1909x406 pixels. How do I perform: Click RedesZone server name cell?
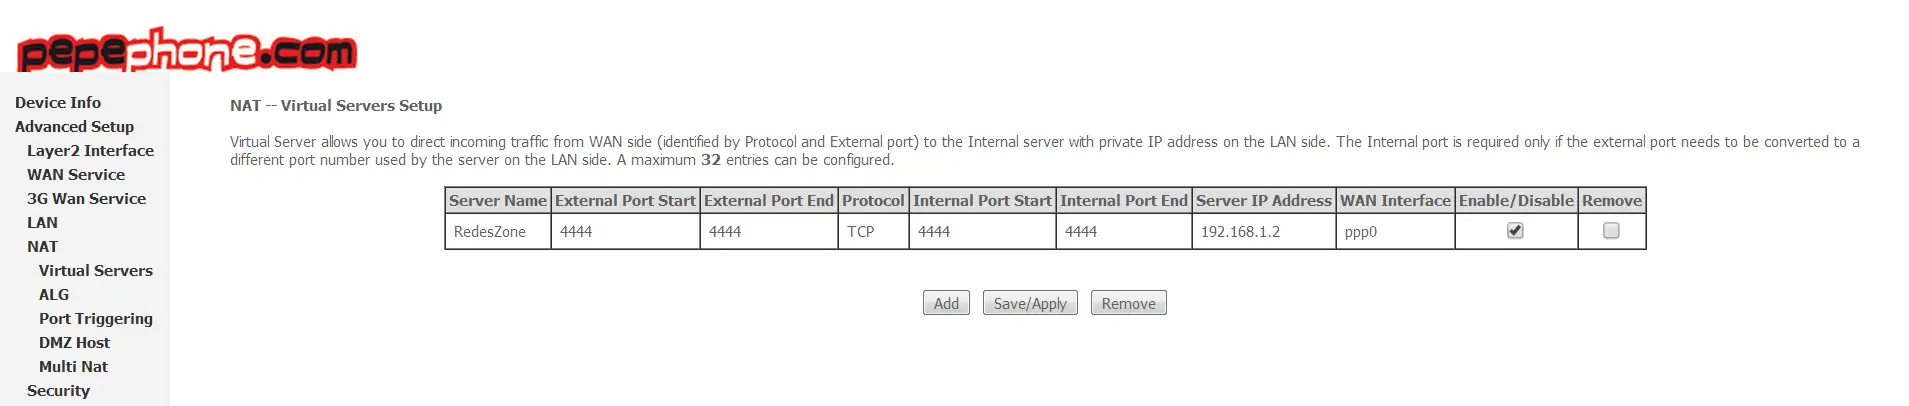coord(490,232)
